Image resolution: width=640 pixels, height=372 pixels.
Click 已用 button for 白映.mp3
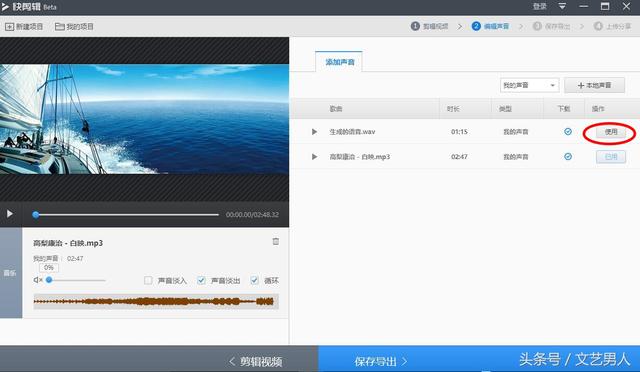pos(611,157)
